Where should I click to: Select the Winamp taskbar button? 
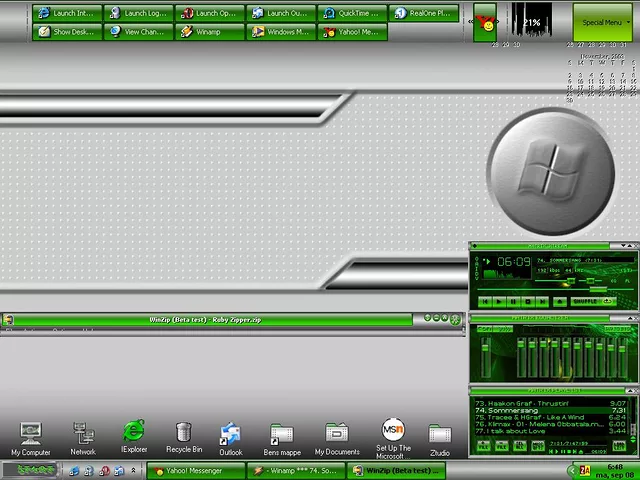coord(296,470)
